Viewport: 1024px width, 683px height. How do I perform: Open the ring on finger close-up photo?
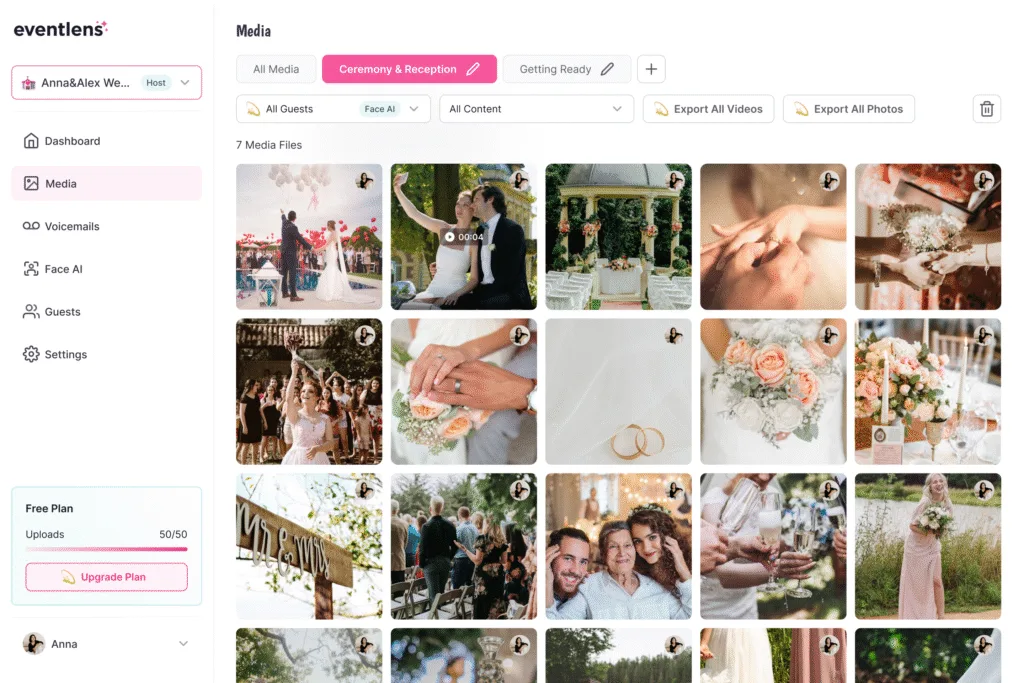coord(773,236)
